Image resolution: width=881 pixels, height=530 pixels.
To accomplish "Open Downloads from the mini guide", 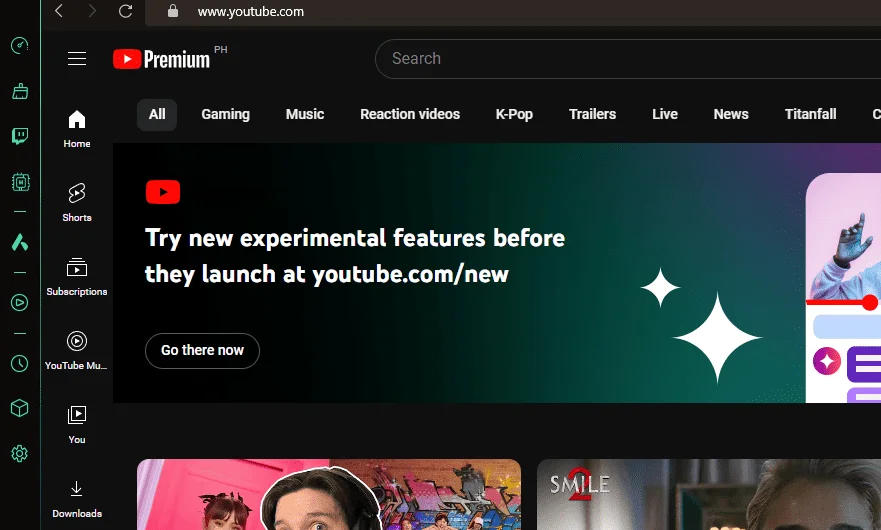I will pyautogui.click(x=77, y=499).
